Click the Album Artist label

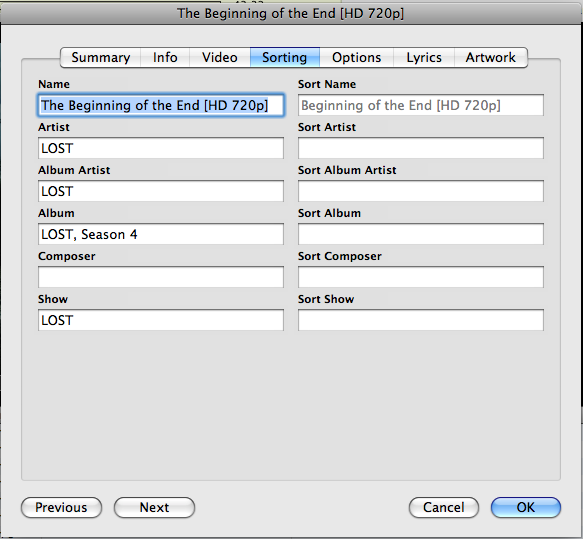tap(74, 170)
